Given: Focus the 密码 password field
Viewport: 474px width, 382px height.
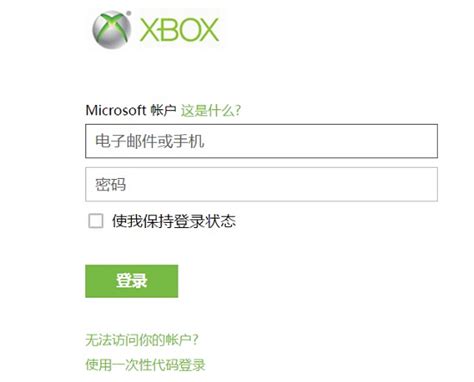Looking at the screenshot, I should pos(261,184).
